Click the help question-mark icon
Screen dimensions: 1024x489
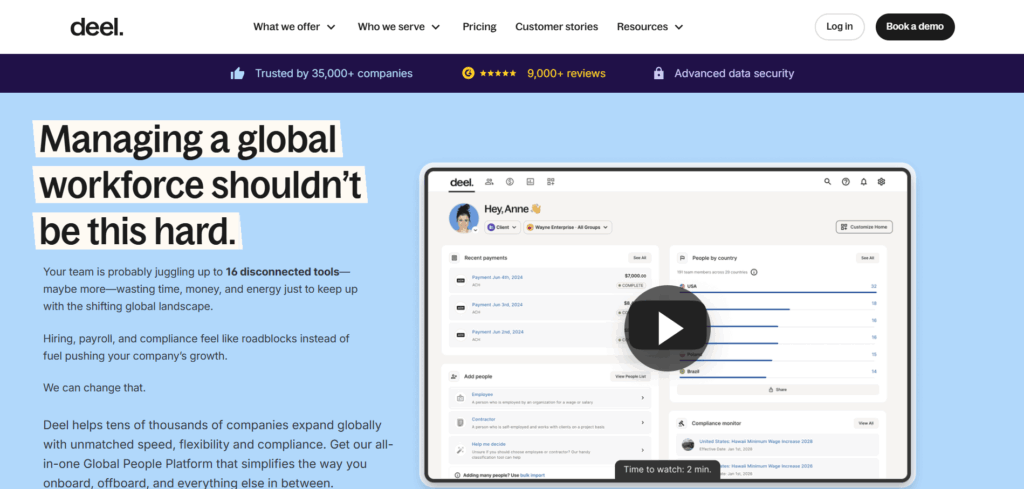point(846,181)
